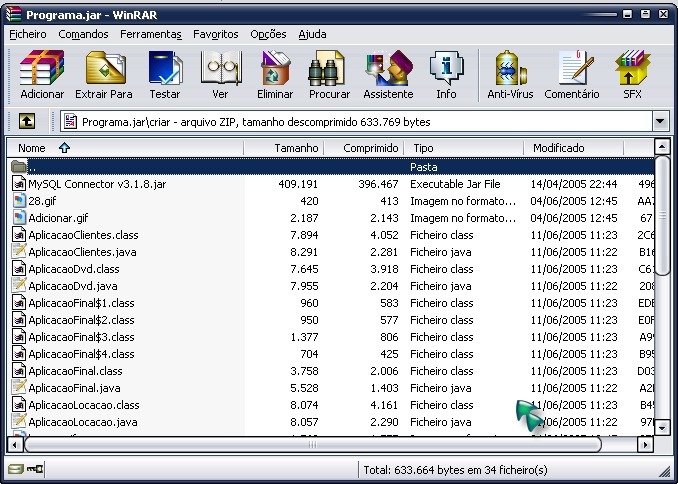Click the vertical scrollbar up arrow
This screenshot has height=484, width=678.
coord(662,147)
